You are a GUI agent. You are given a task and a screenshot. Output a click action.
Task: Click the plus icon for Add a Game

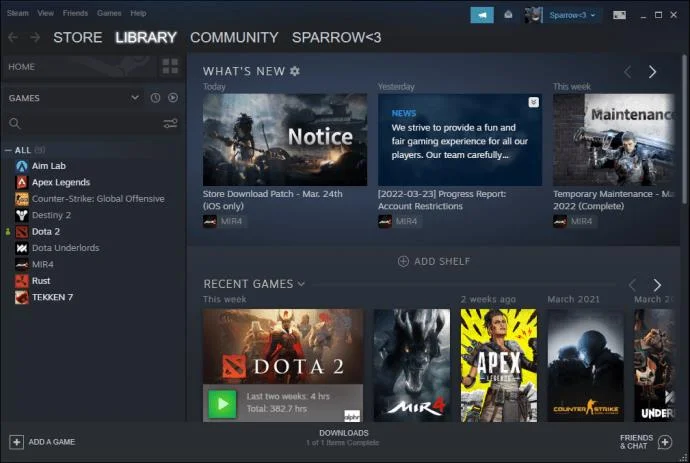click(x=16, y=442)
